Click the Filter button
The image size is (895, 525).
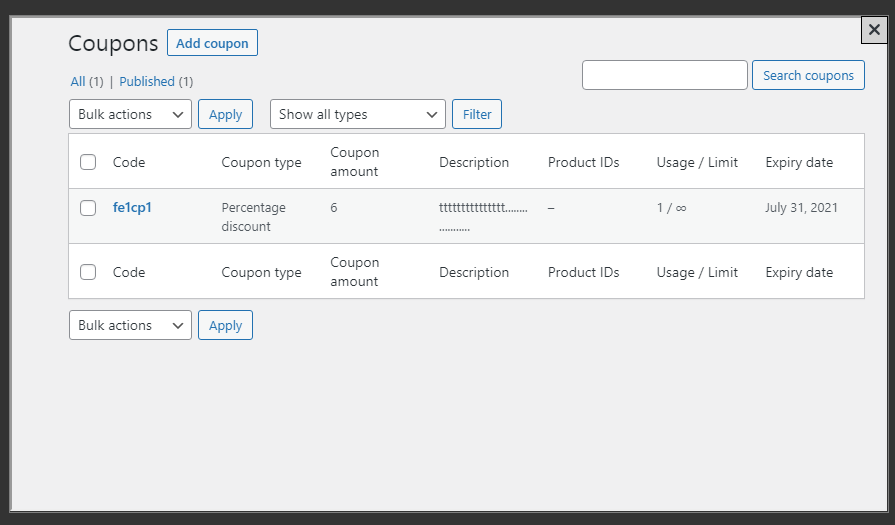pos(477,115)
